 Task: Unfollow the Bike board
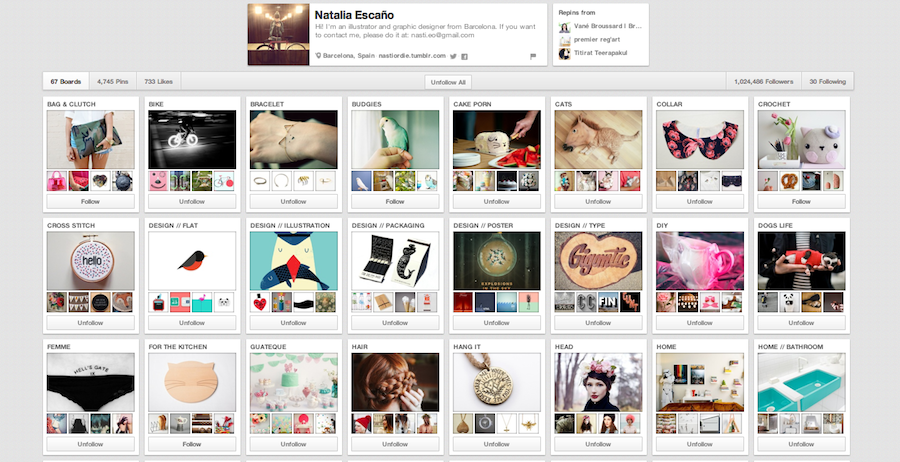point(192,201)
